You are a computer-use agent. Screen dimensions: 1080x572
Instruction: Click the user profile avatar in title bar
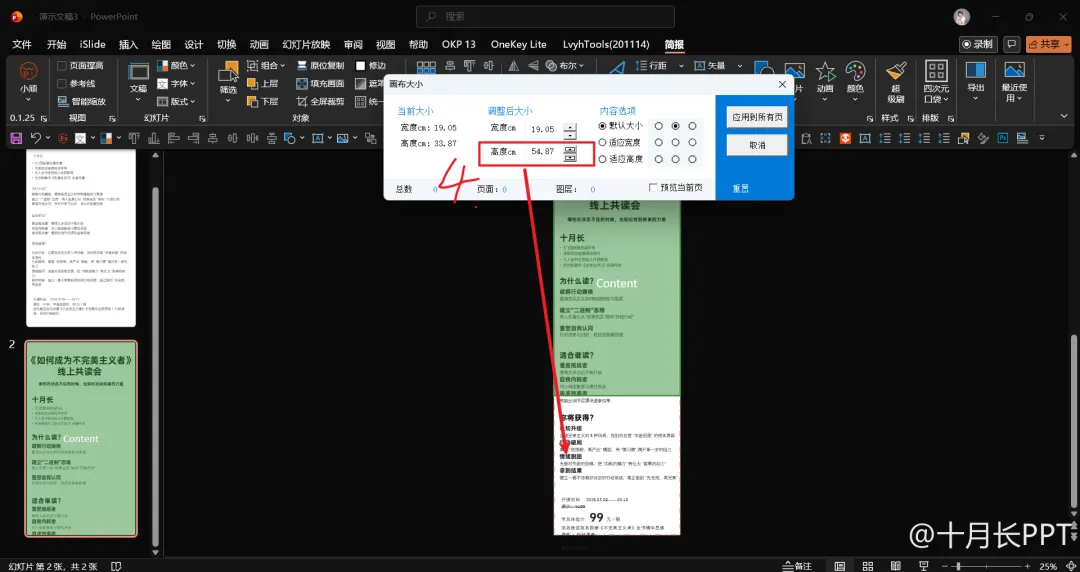click(x=962, y=17)
